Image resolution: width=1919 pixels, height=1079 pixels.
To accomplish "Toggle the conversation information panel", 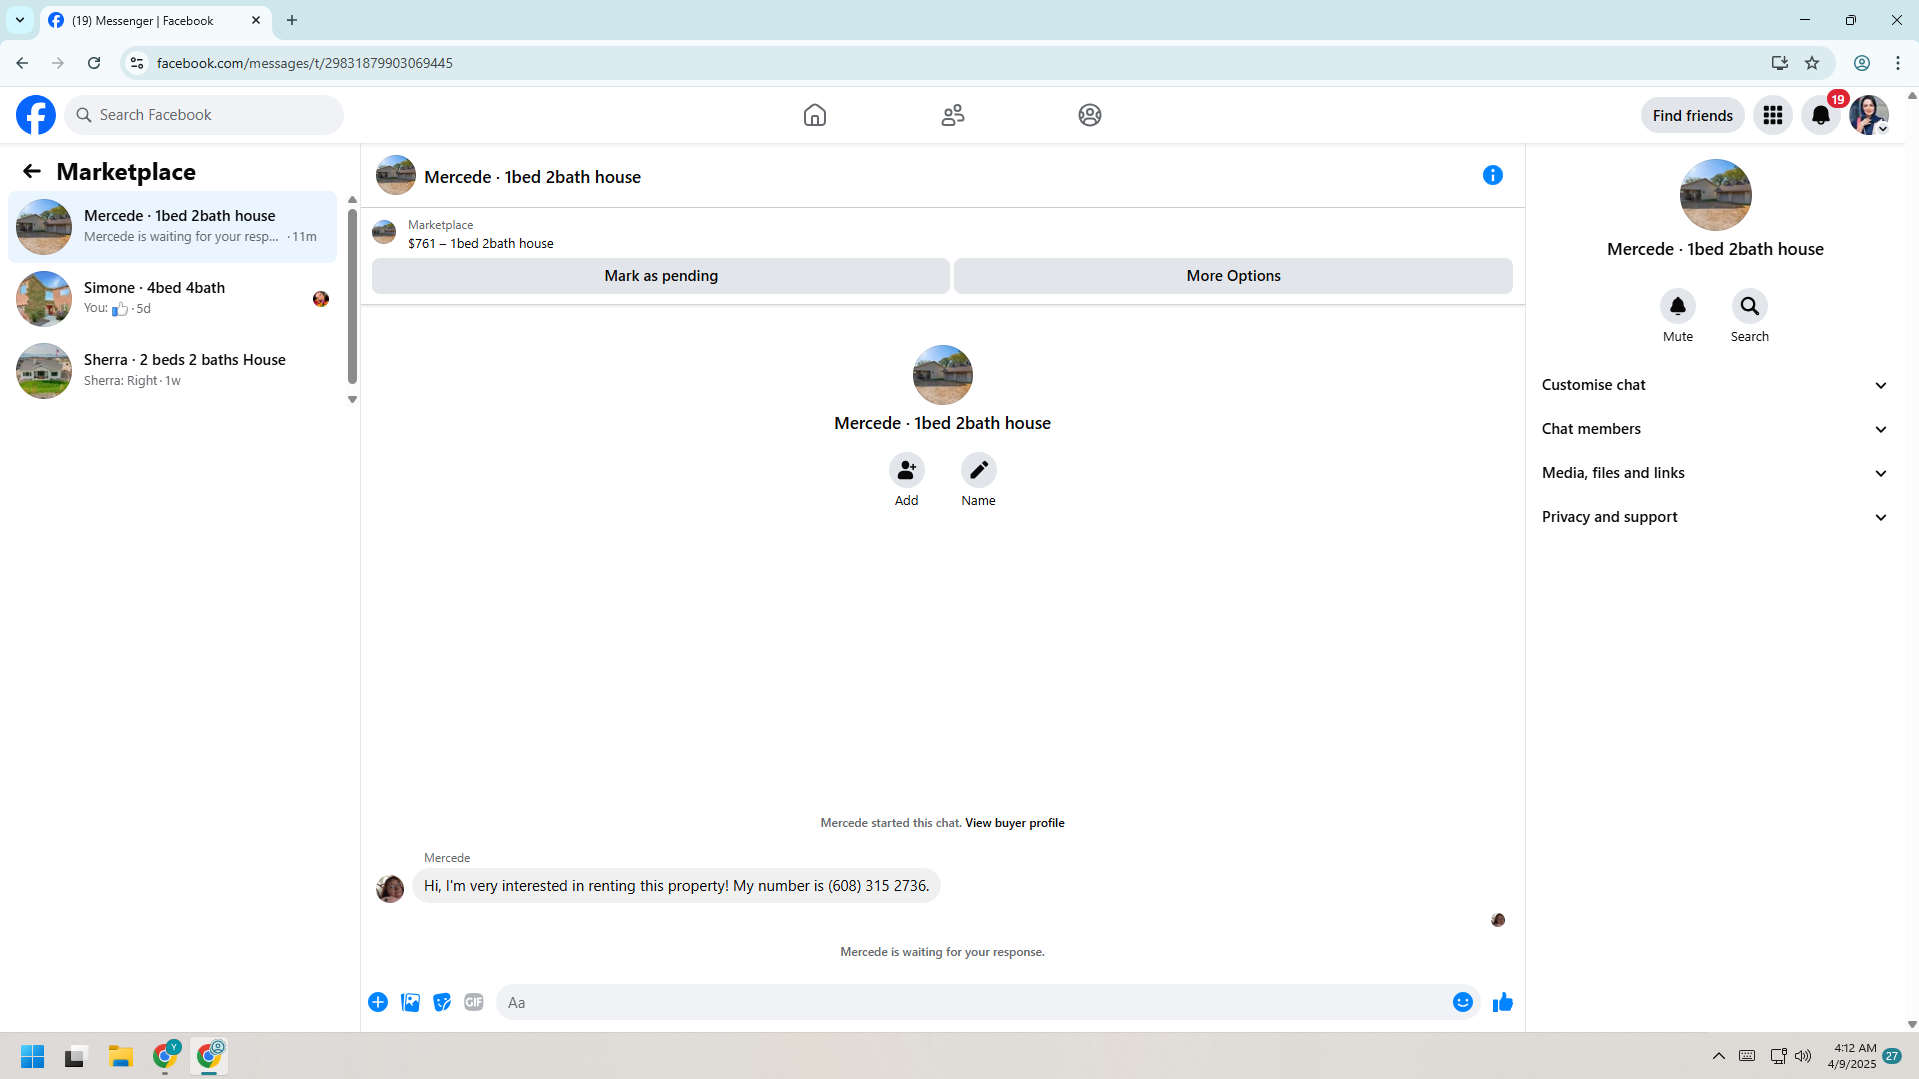I will [x=1493, y=176].
